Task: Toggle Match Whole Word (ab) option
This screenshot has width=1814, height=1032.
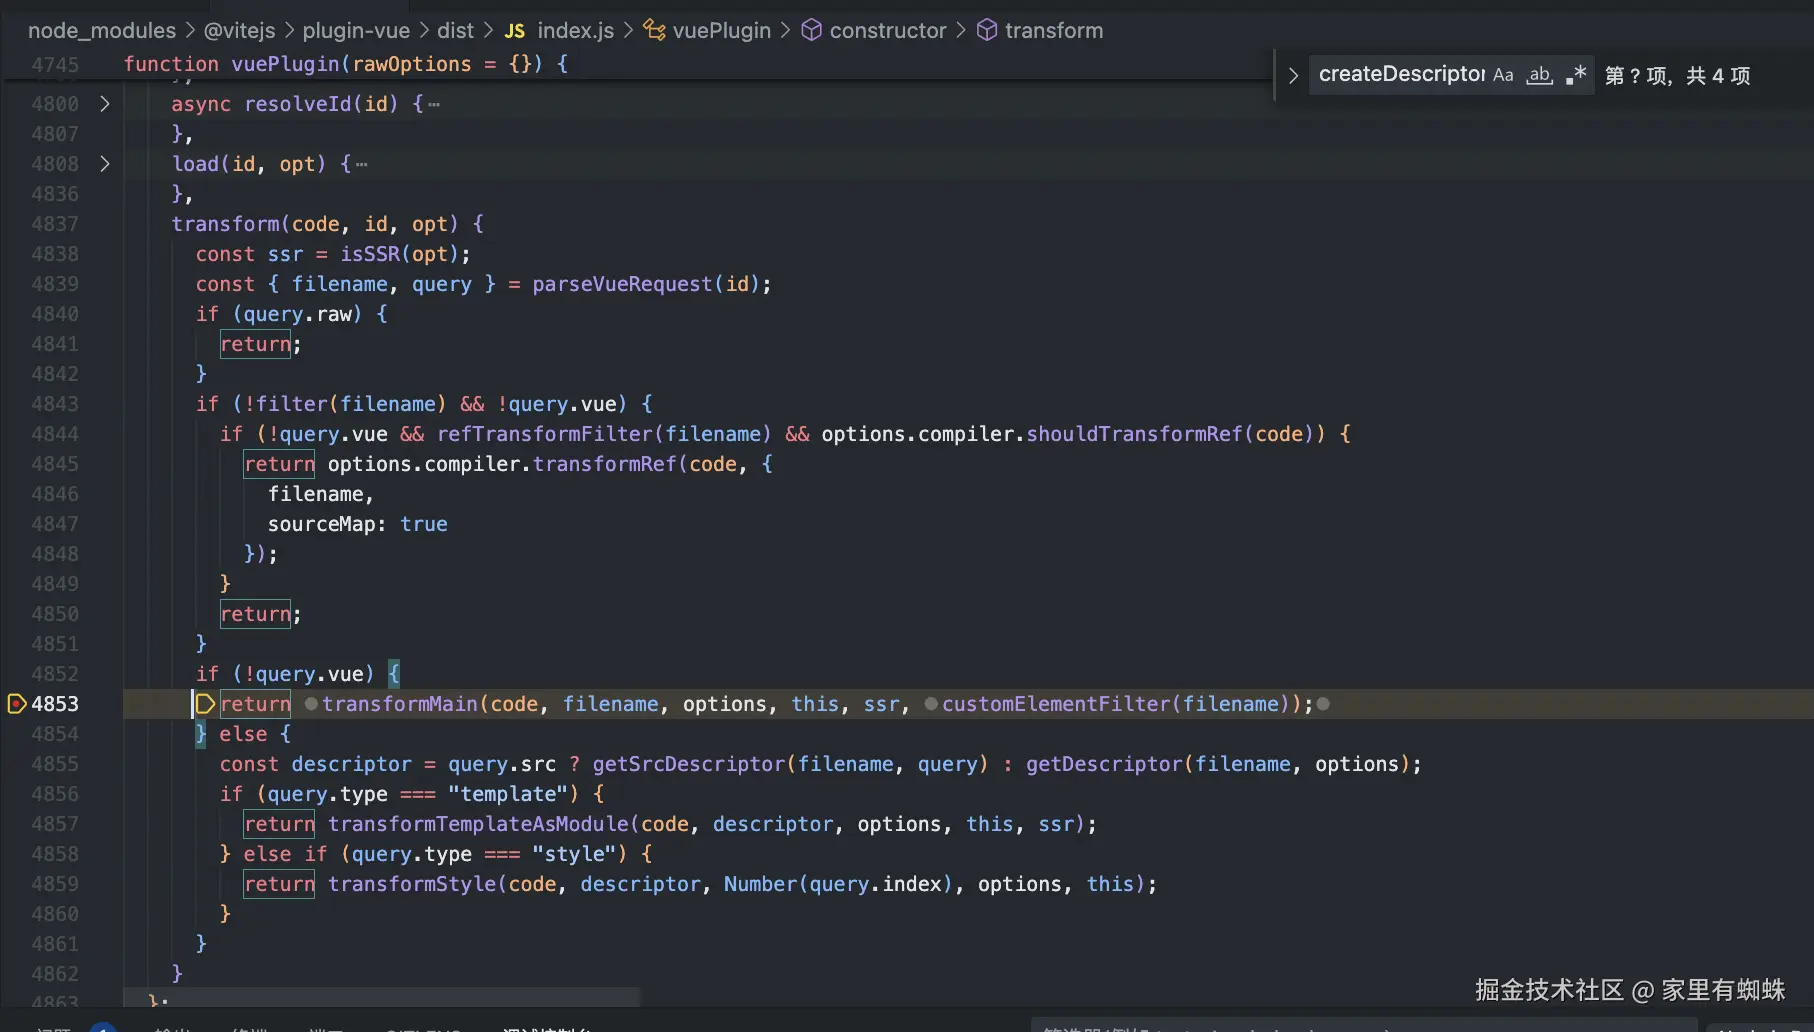Action: tap(1540, 75)
